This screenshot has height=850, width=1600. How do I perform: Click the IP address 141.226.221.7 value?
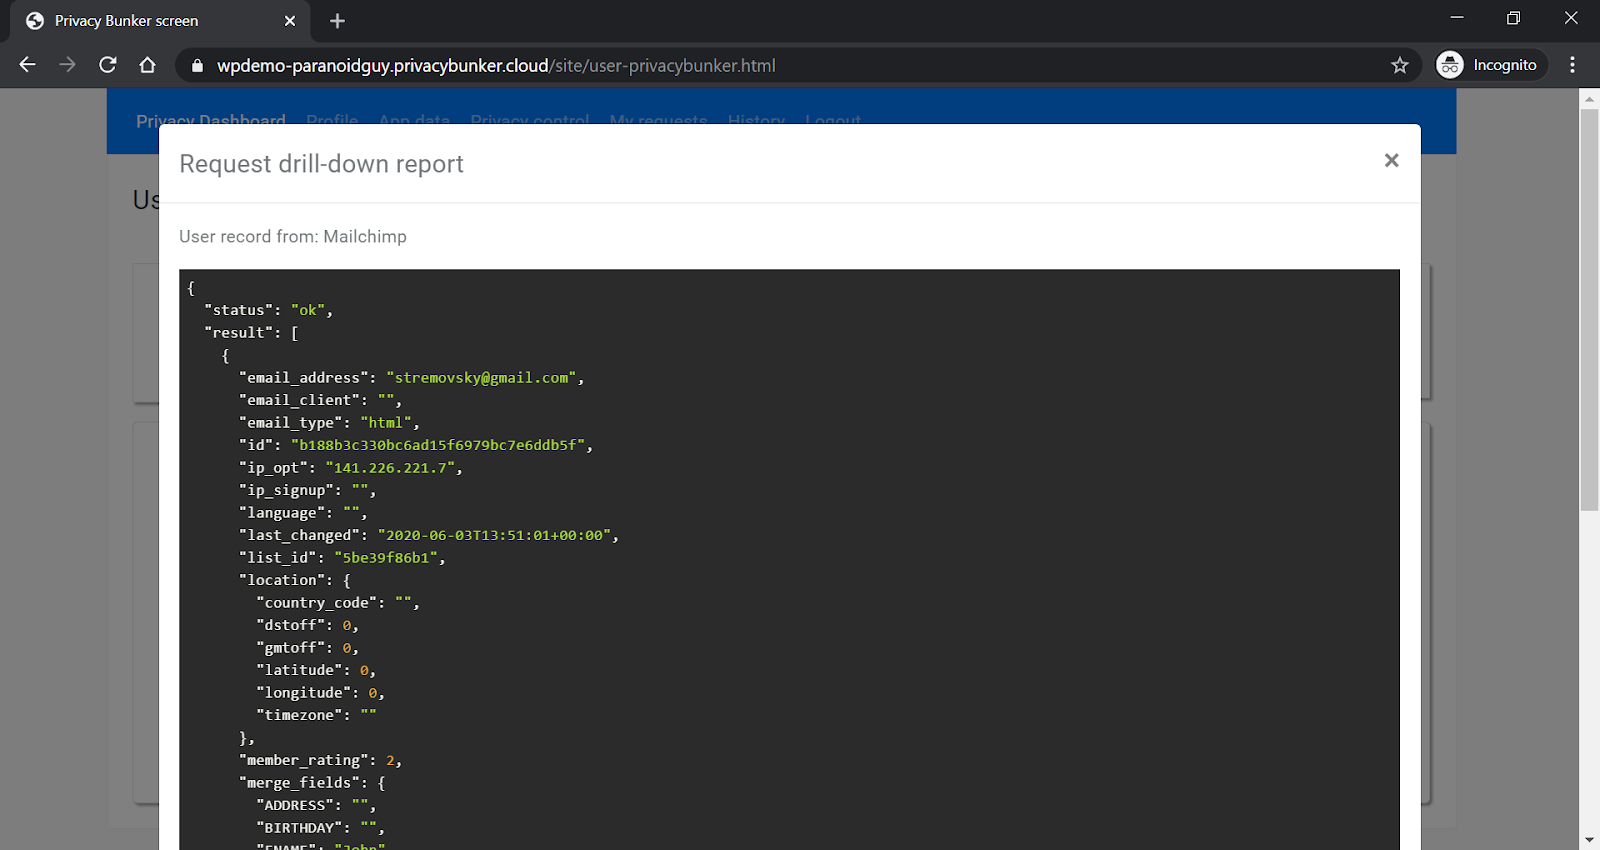click(390, 468)
